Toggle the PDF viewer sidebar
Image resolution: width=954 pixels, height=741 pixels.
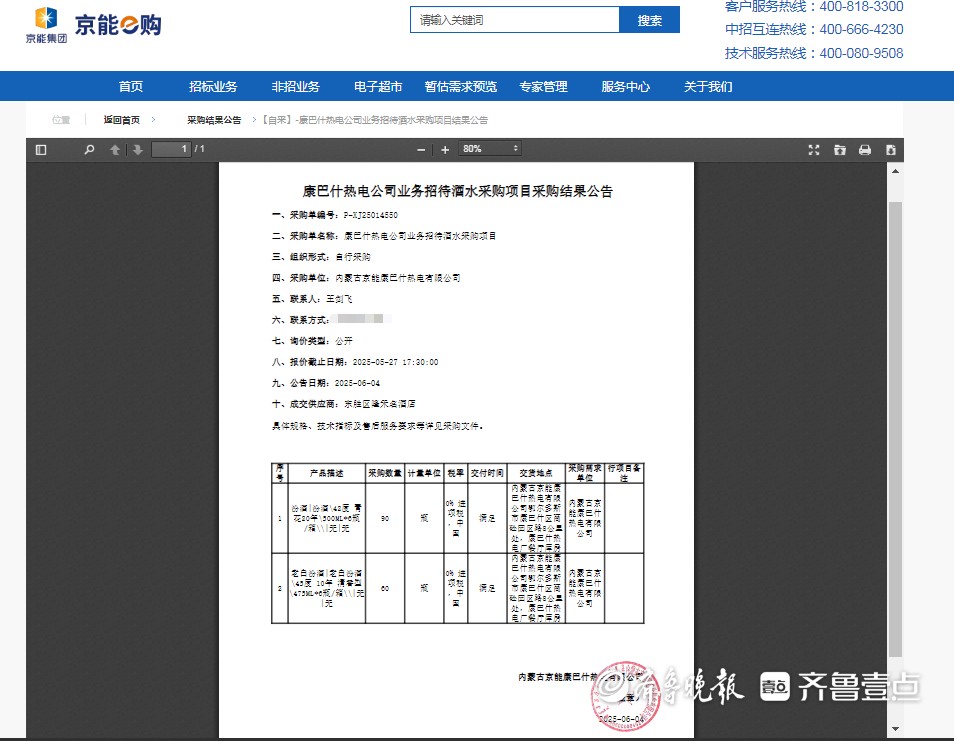[x=41, y=150]
